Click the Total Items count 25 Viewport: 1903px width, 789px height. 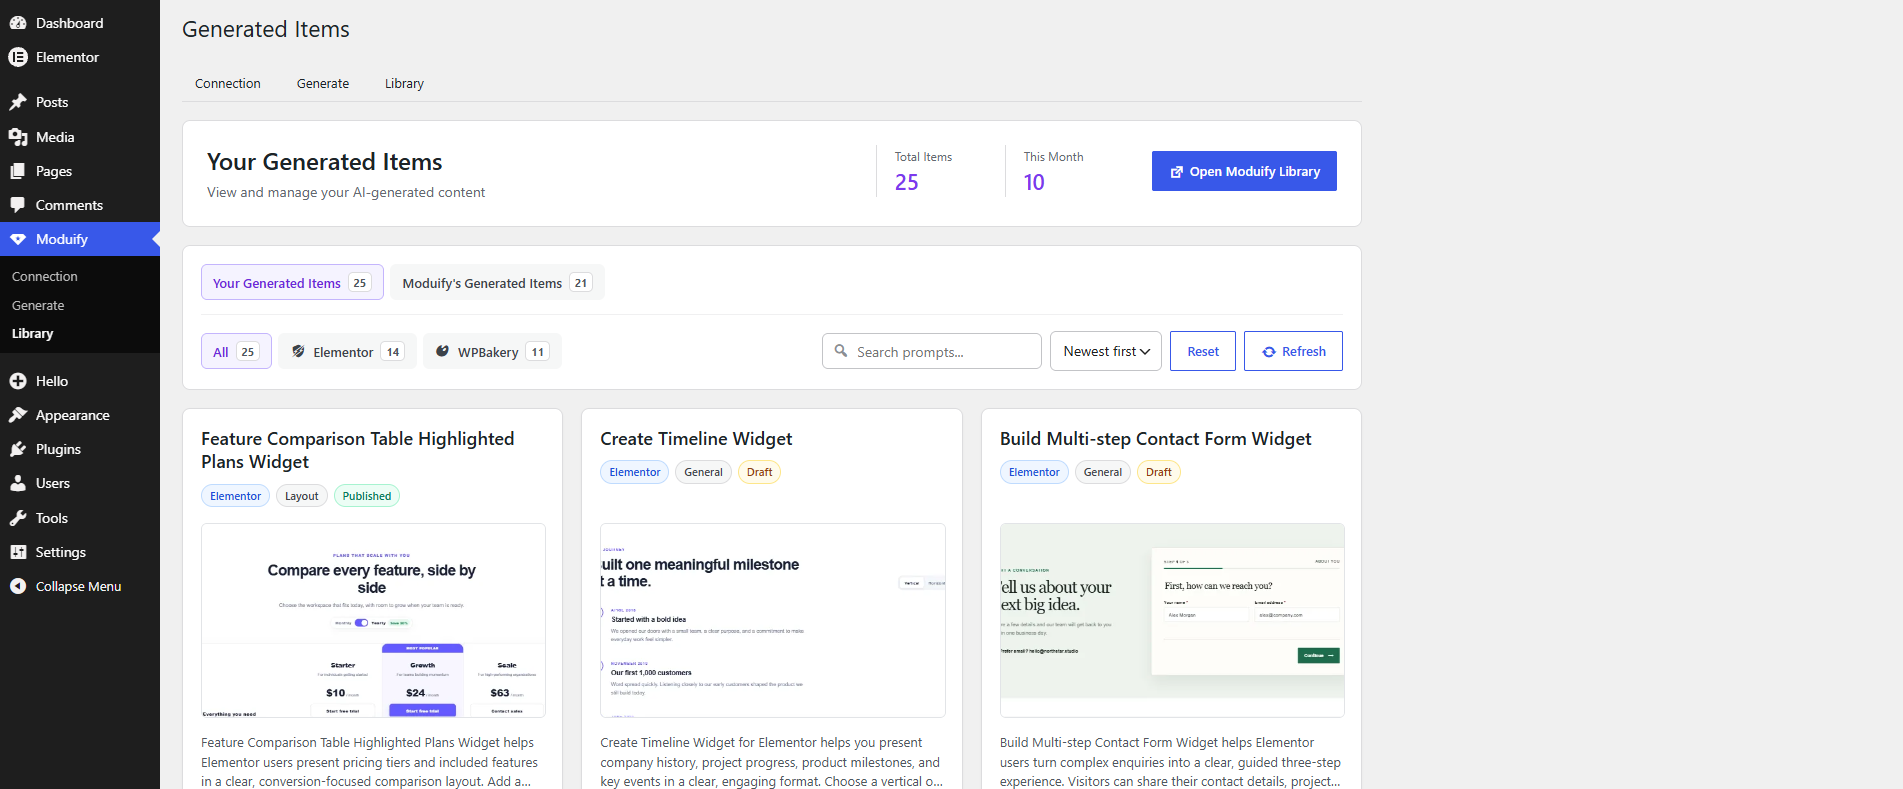(x=907, y=182)
